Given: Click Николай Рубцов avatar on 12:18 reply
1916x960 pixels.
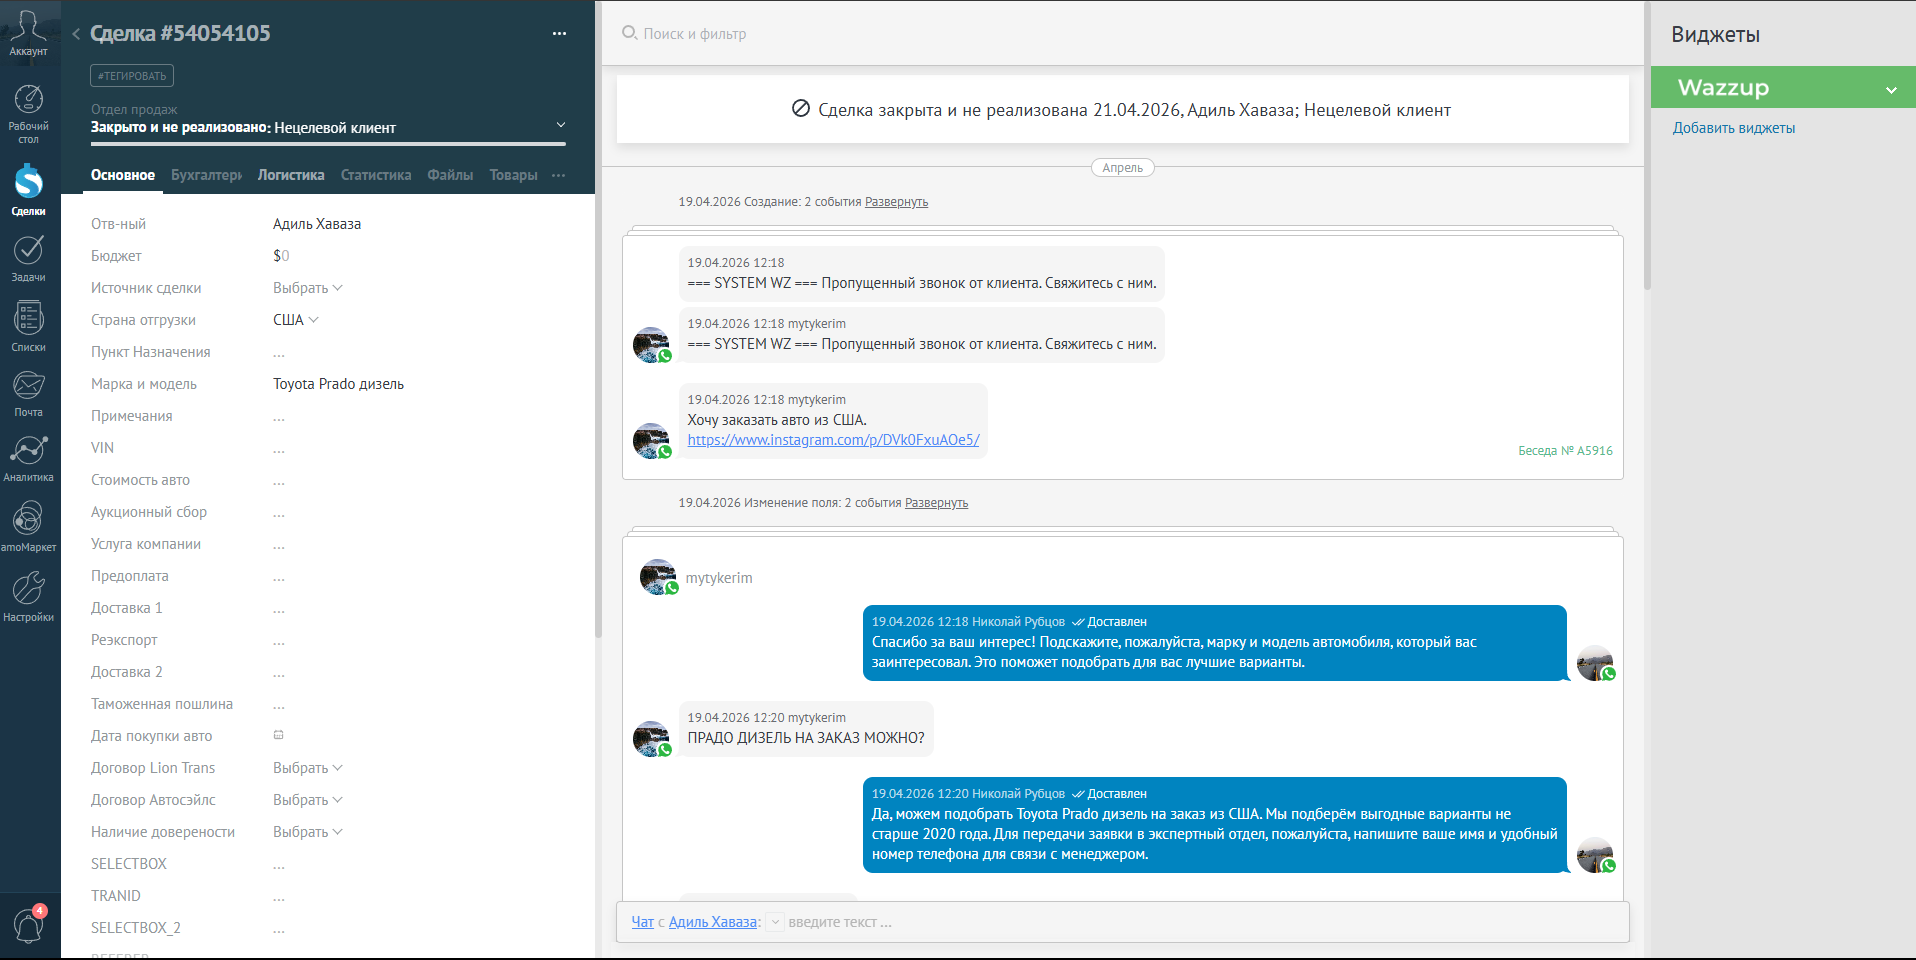Looking at the screenshot, I should (x=1595, y=663).
